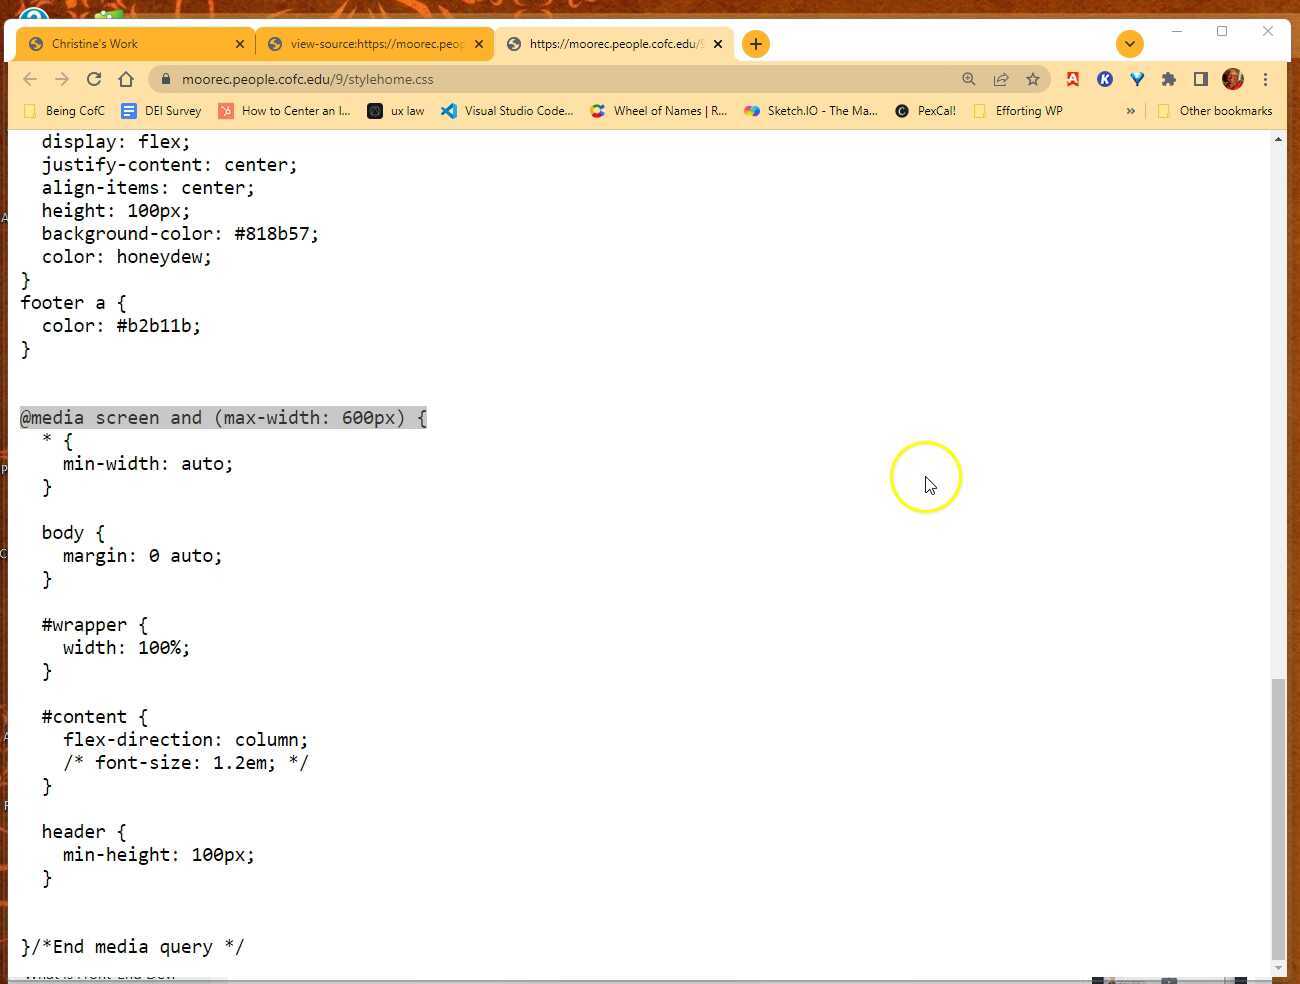This screenshot has height=984, width=1300.
Task: Open the browser home page
Action: click(x=126, y=79)
